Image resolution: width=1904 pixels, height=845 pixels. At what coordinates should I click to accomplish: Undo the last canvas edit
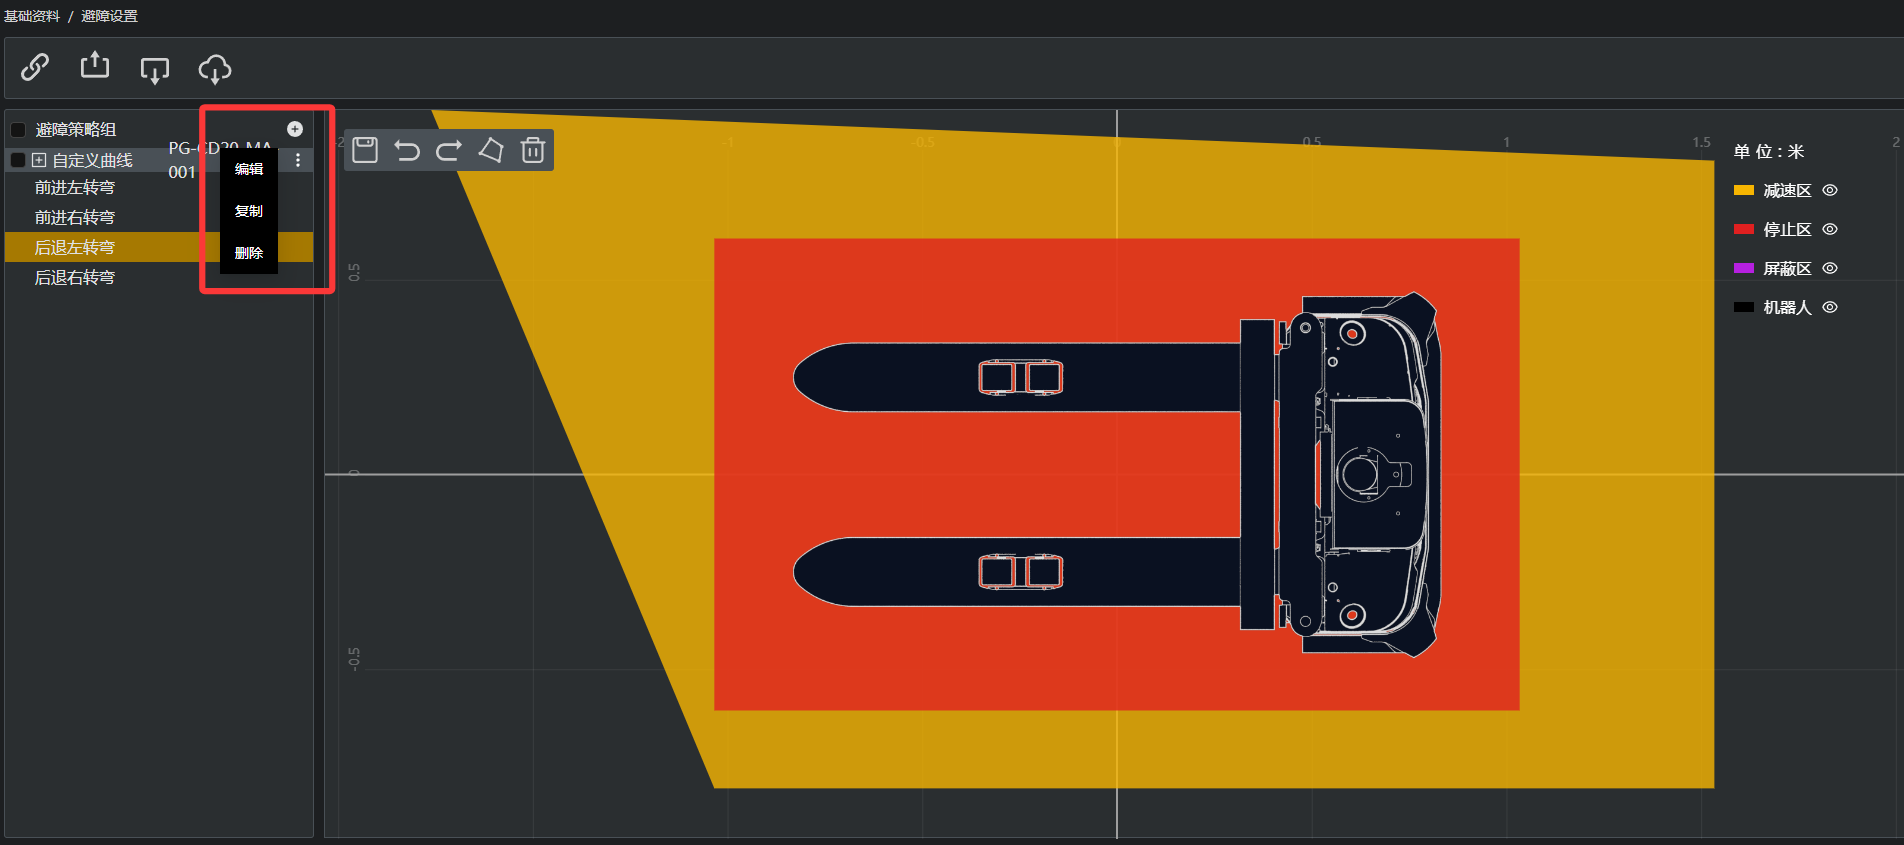coord(407,150)
